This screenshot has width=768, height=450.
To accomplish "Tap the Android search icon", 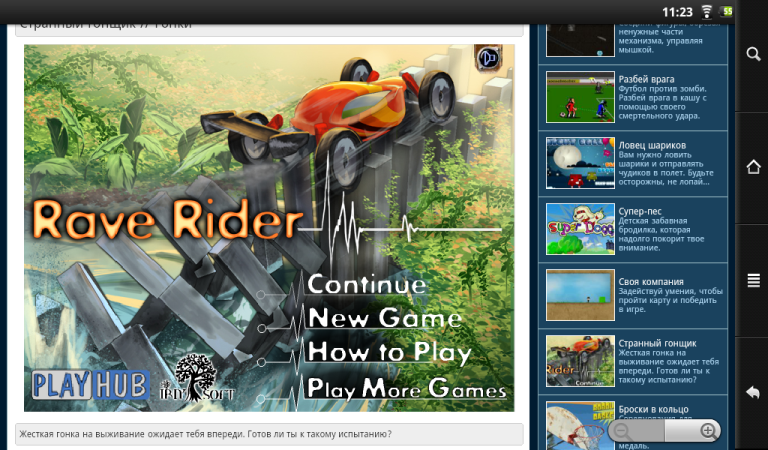I will [753, 53].
